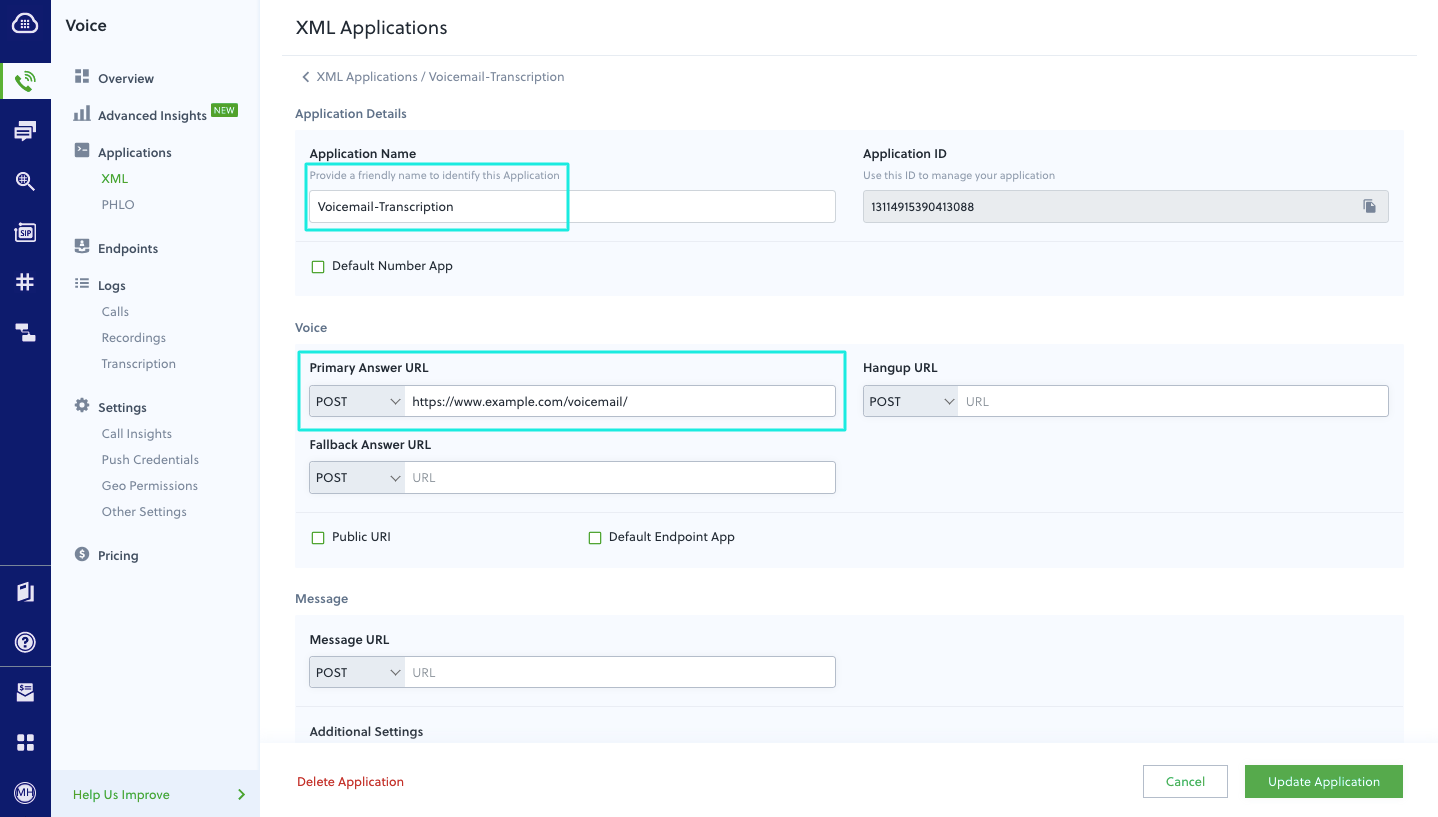Switch to the PHLO applications section

tap(117, 204)
